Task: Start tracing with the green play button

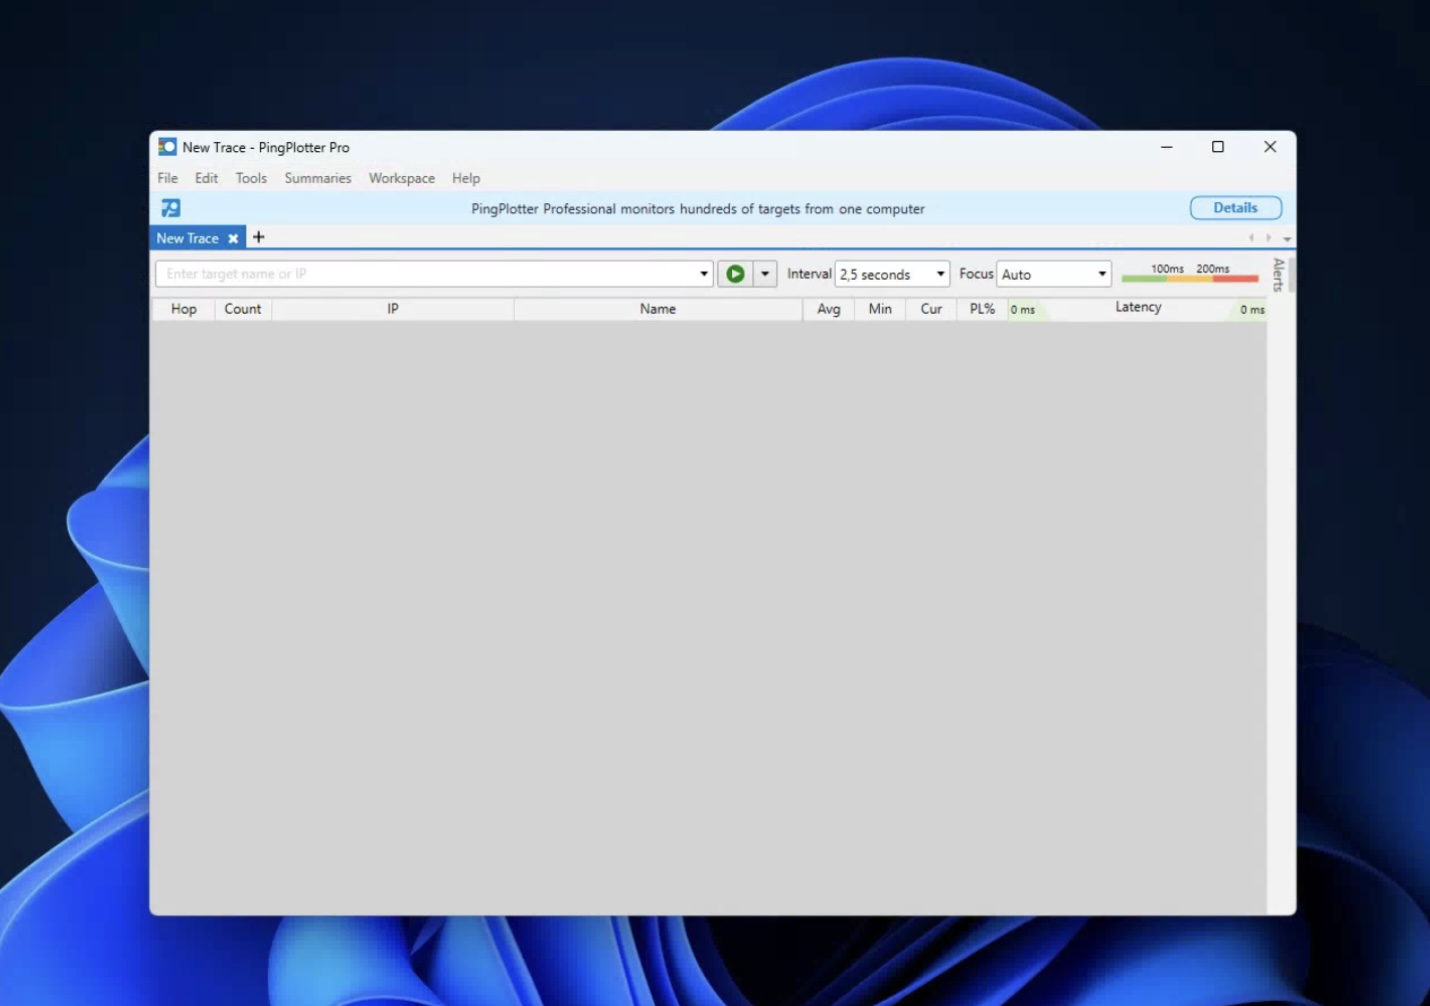Action: [735, 274]
